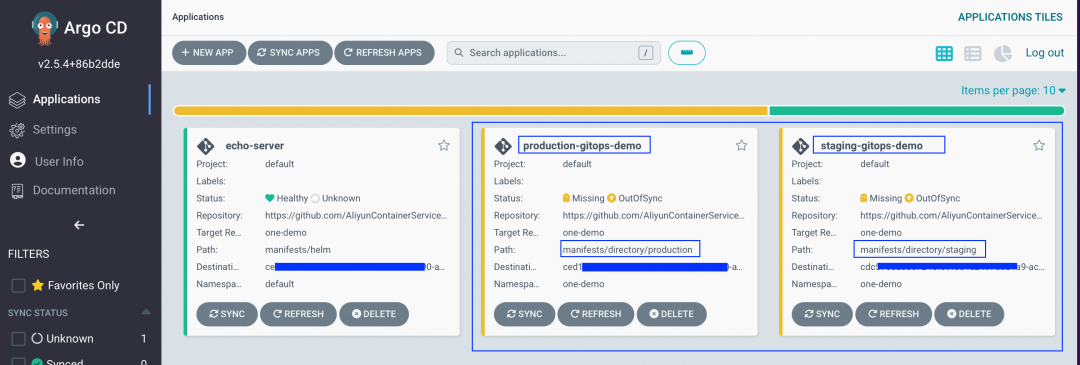Click the yellow OutOfSync status bar segment
Screen dimensions: 1080x365
(470, 111)
